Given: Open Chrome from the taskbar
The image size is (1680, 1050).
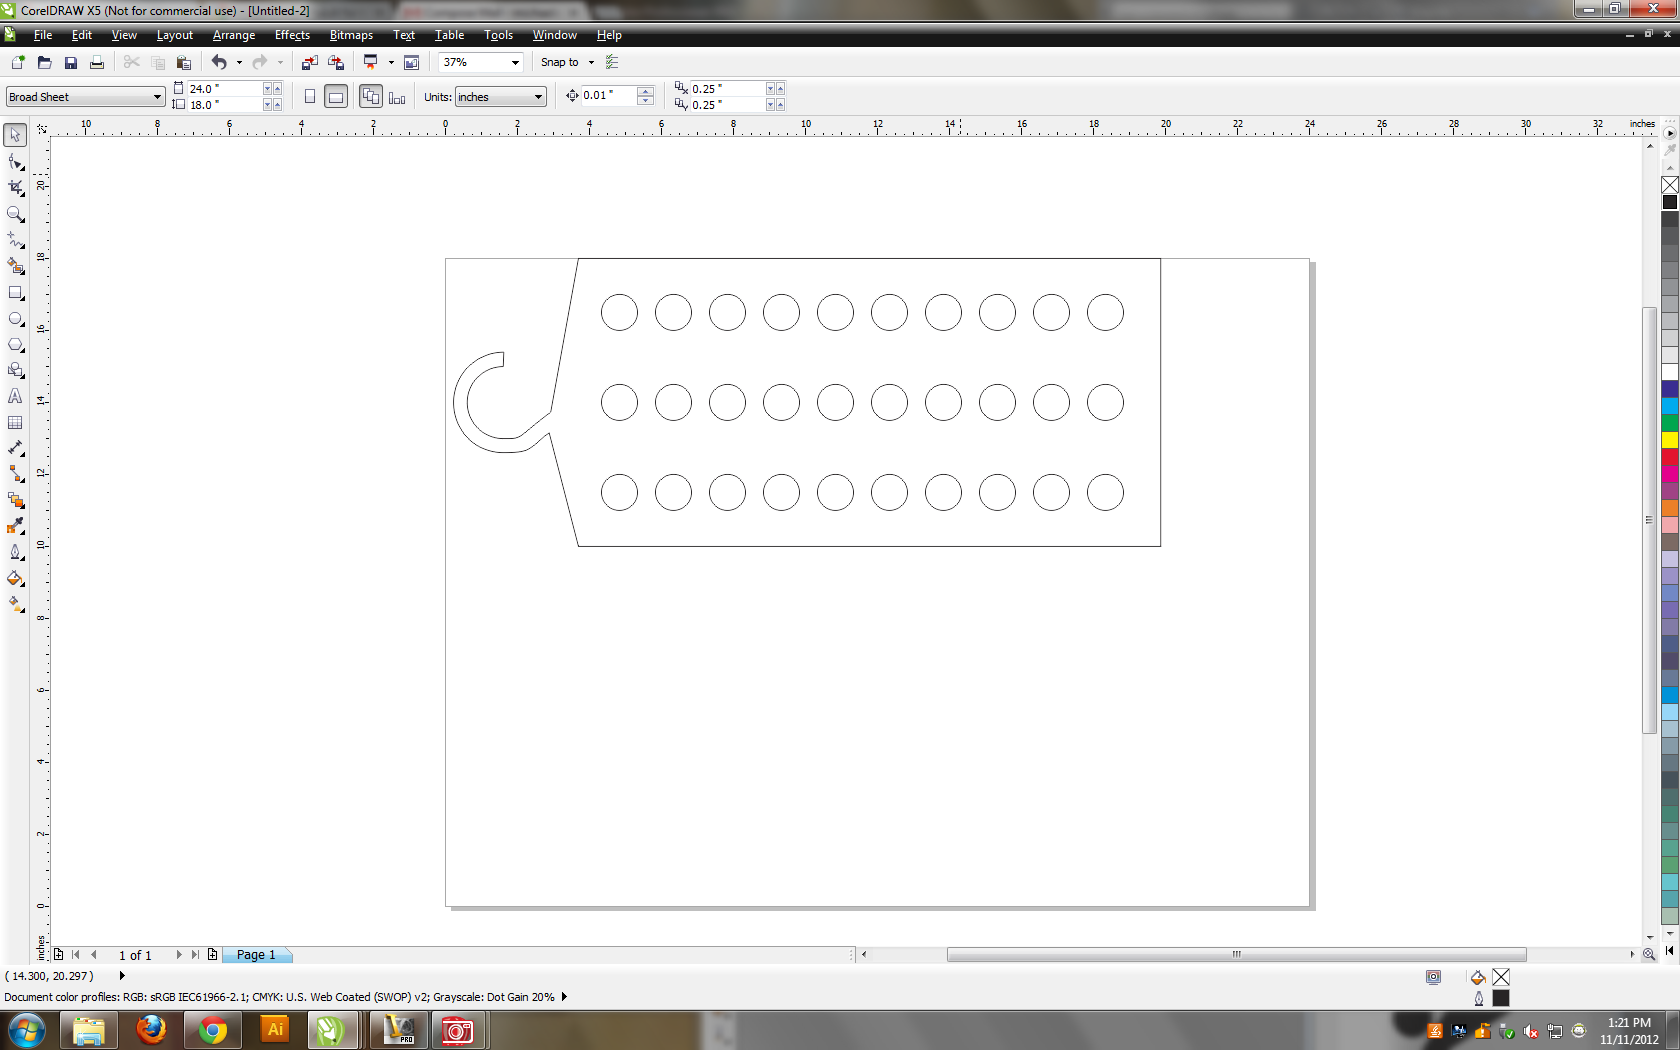Looking at the screenshot, I should (x=213, y=1030).
